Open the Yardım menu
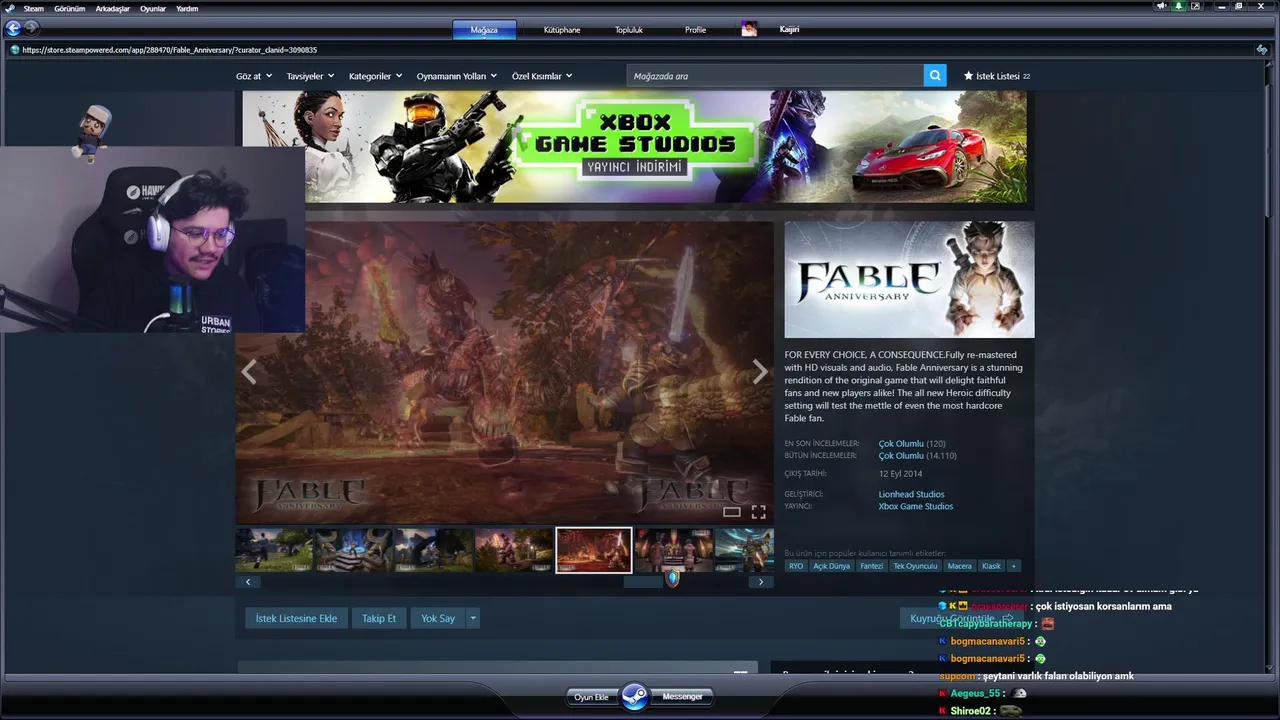Viewport: 1280px width, 720px height. [x=187, y=8]
